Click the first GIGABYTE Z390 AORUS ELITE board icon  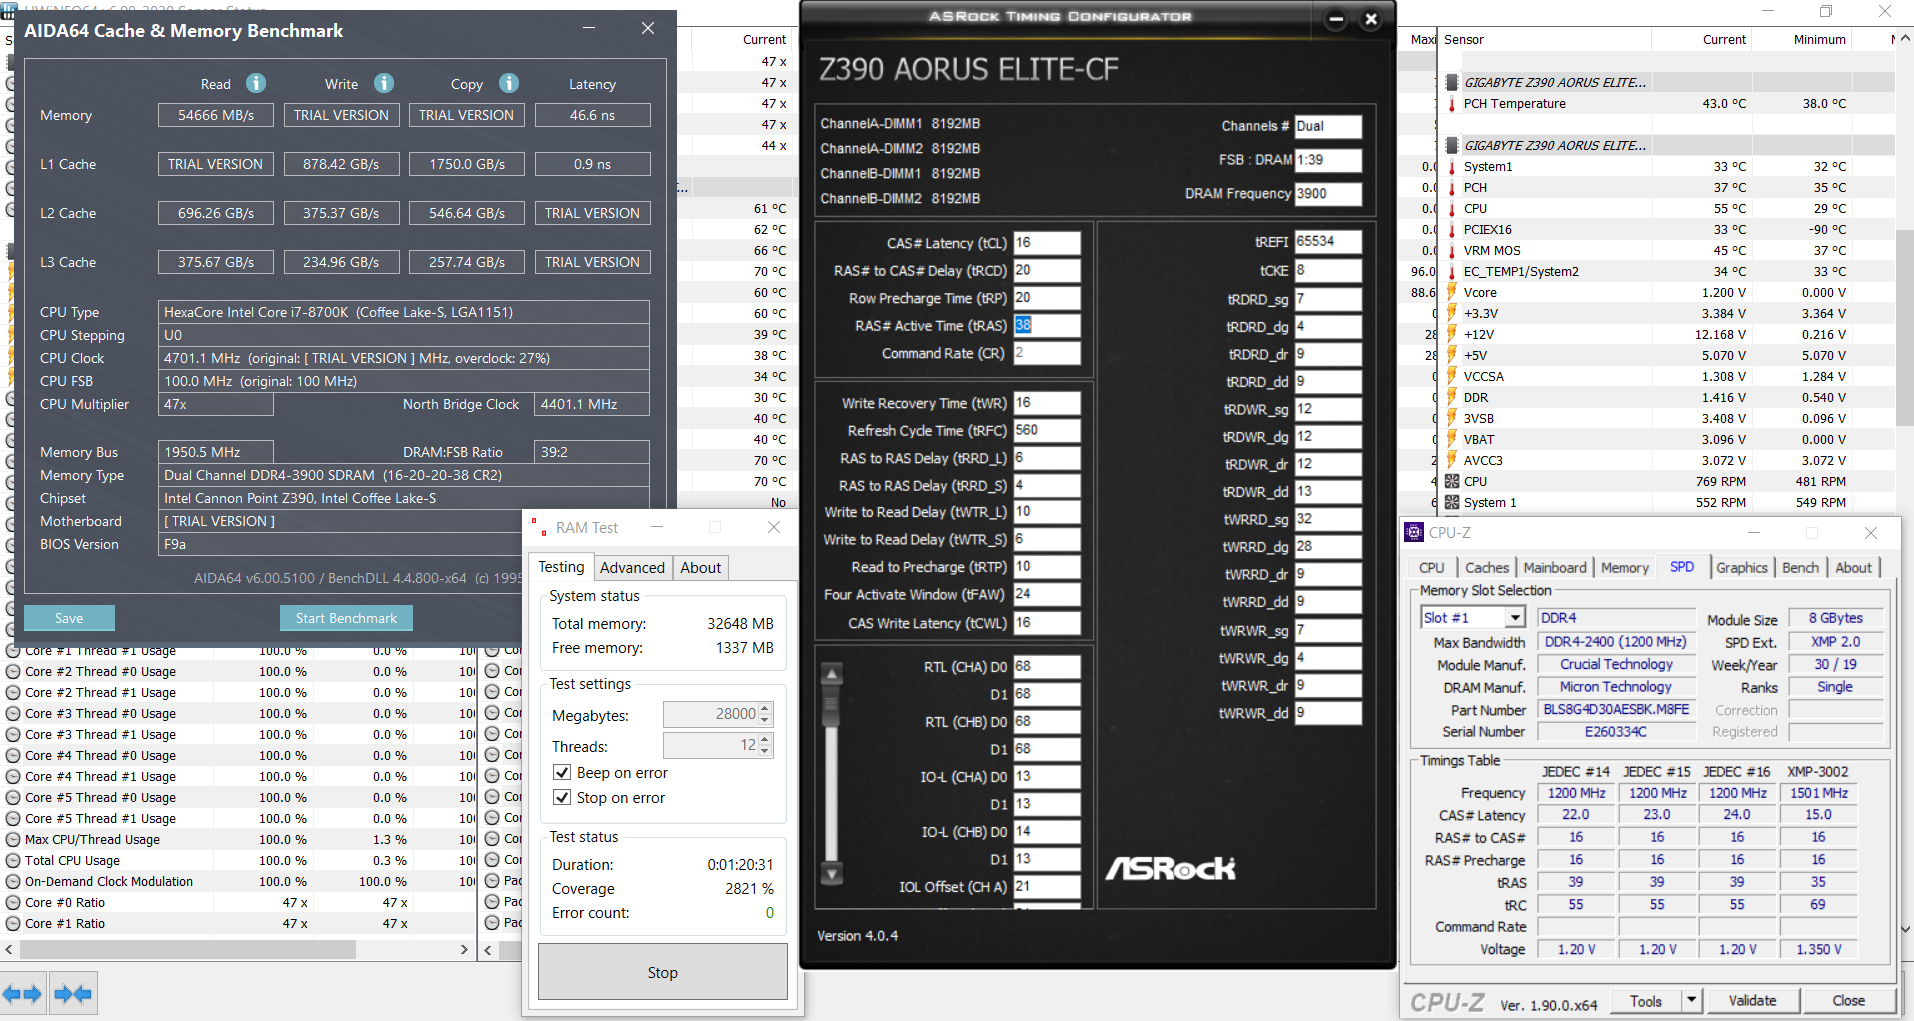(1451, 83)
